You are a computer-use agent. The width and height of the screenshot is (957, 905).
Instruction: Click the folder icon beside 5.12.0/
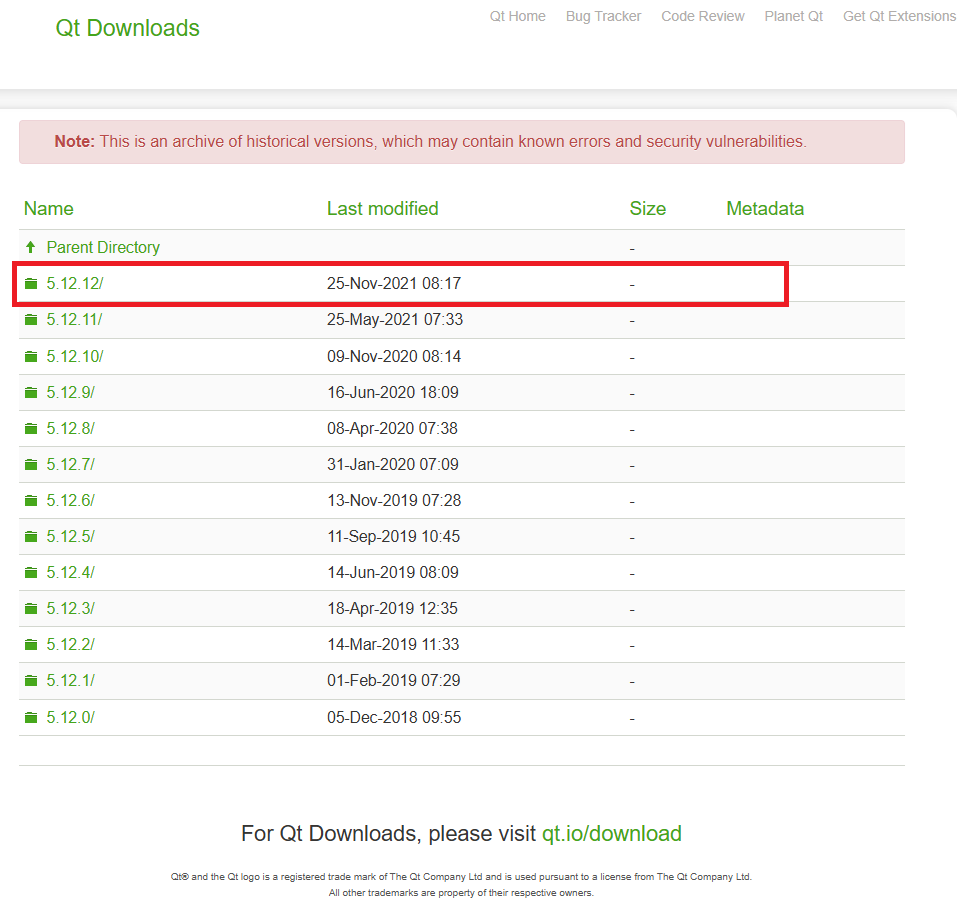point(31,717)
